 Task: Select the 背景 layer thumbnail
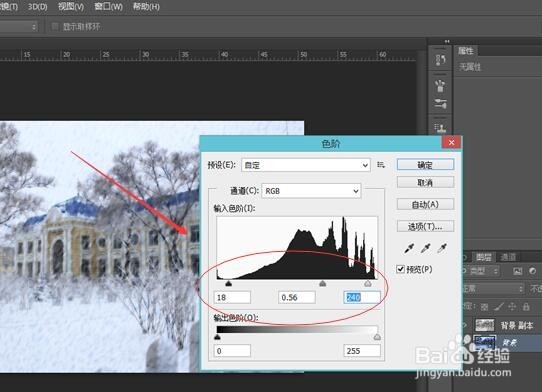[x=485, y=342]
